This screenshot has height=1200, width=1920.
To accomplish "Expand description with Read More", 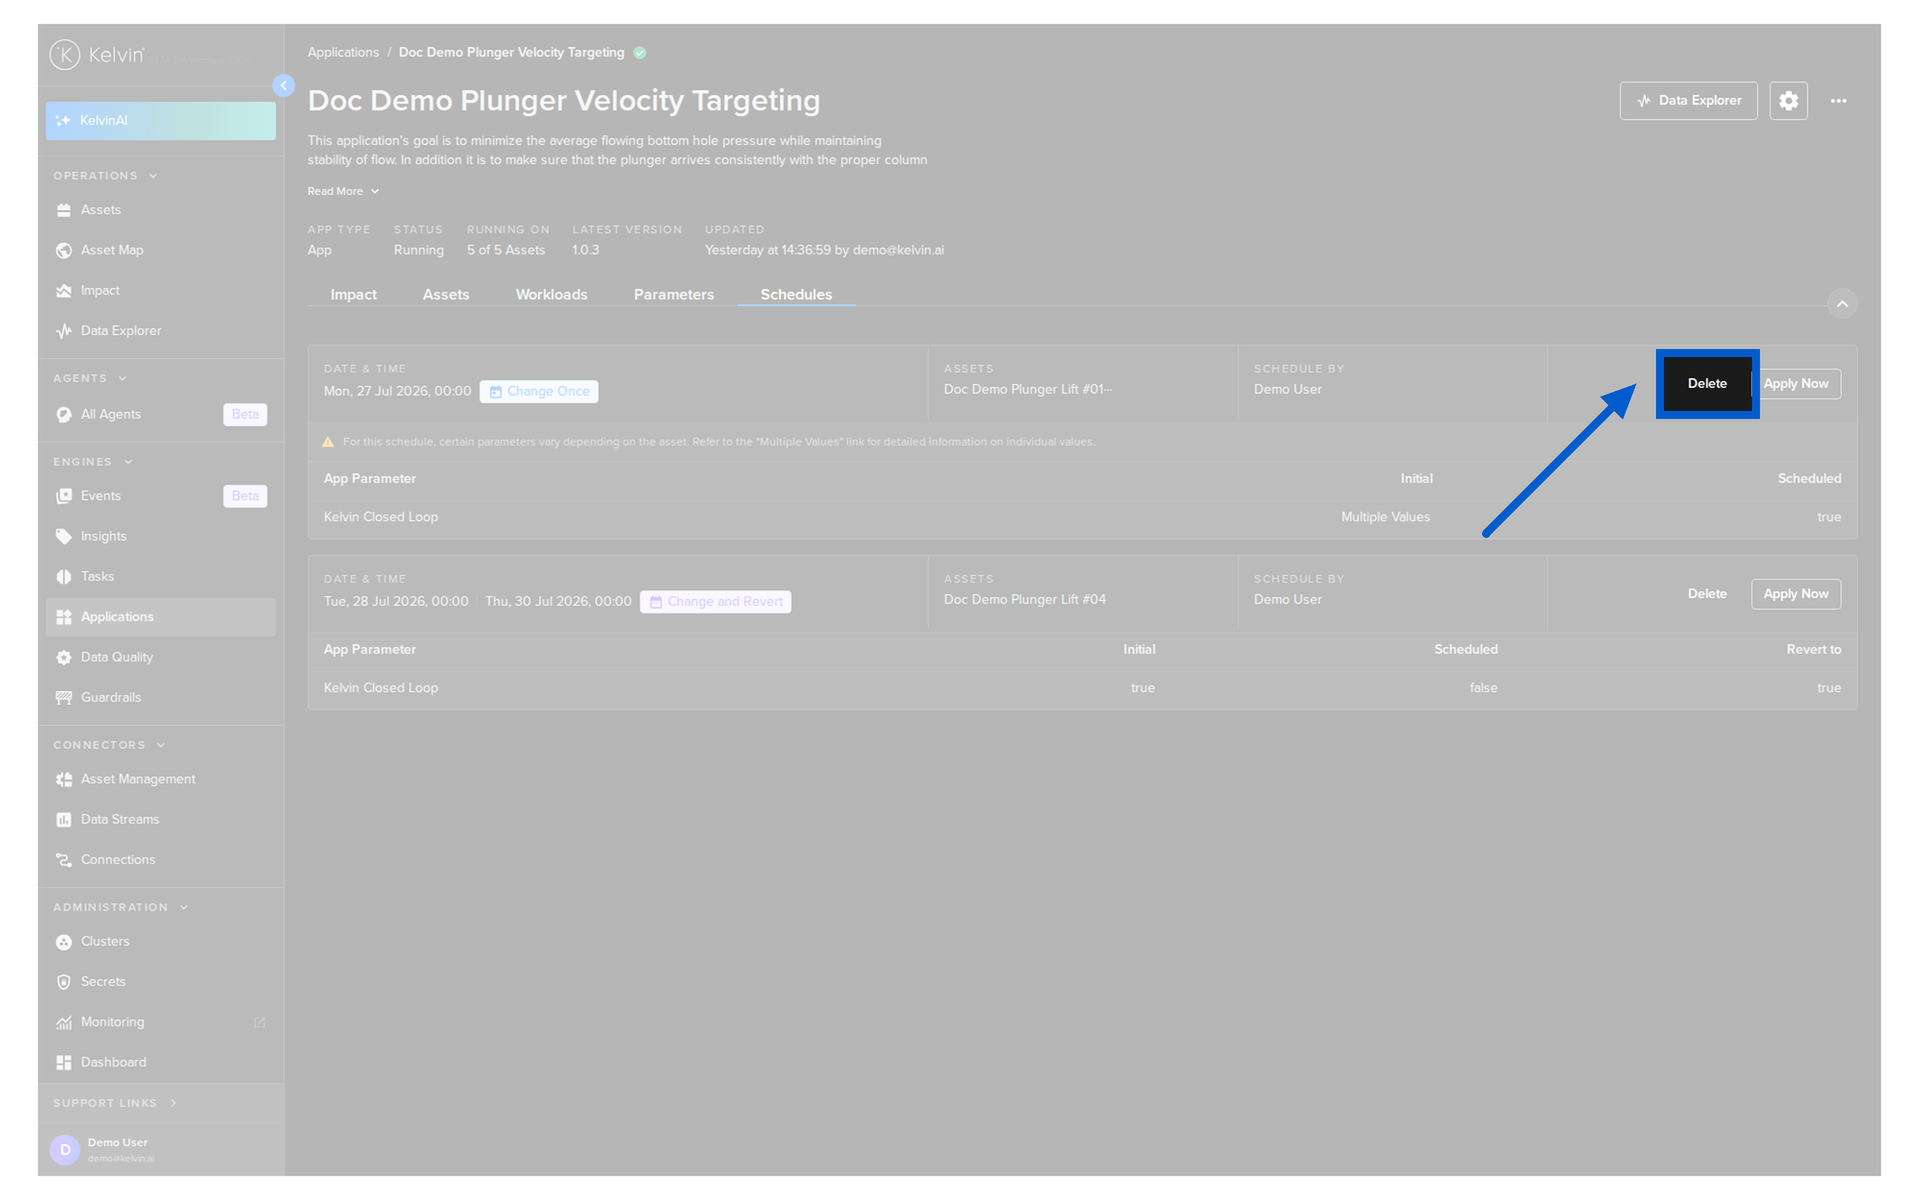I will click(343, 192).
